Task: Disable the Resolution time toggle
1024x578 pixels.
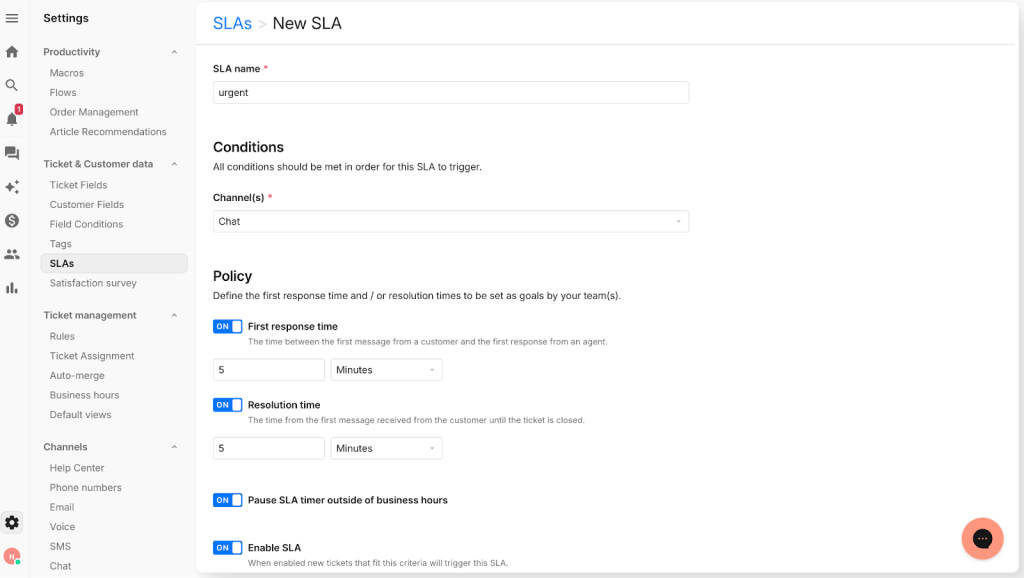Action: pos(227,405)
